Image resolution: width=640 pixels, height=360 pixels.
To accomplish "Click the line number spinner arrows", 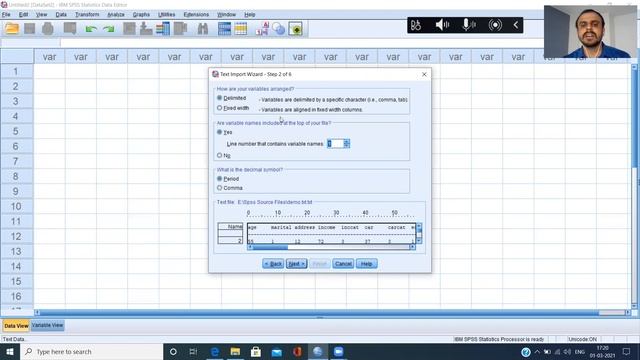I will pos(347,144).
